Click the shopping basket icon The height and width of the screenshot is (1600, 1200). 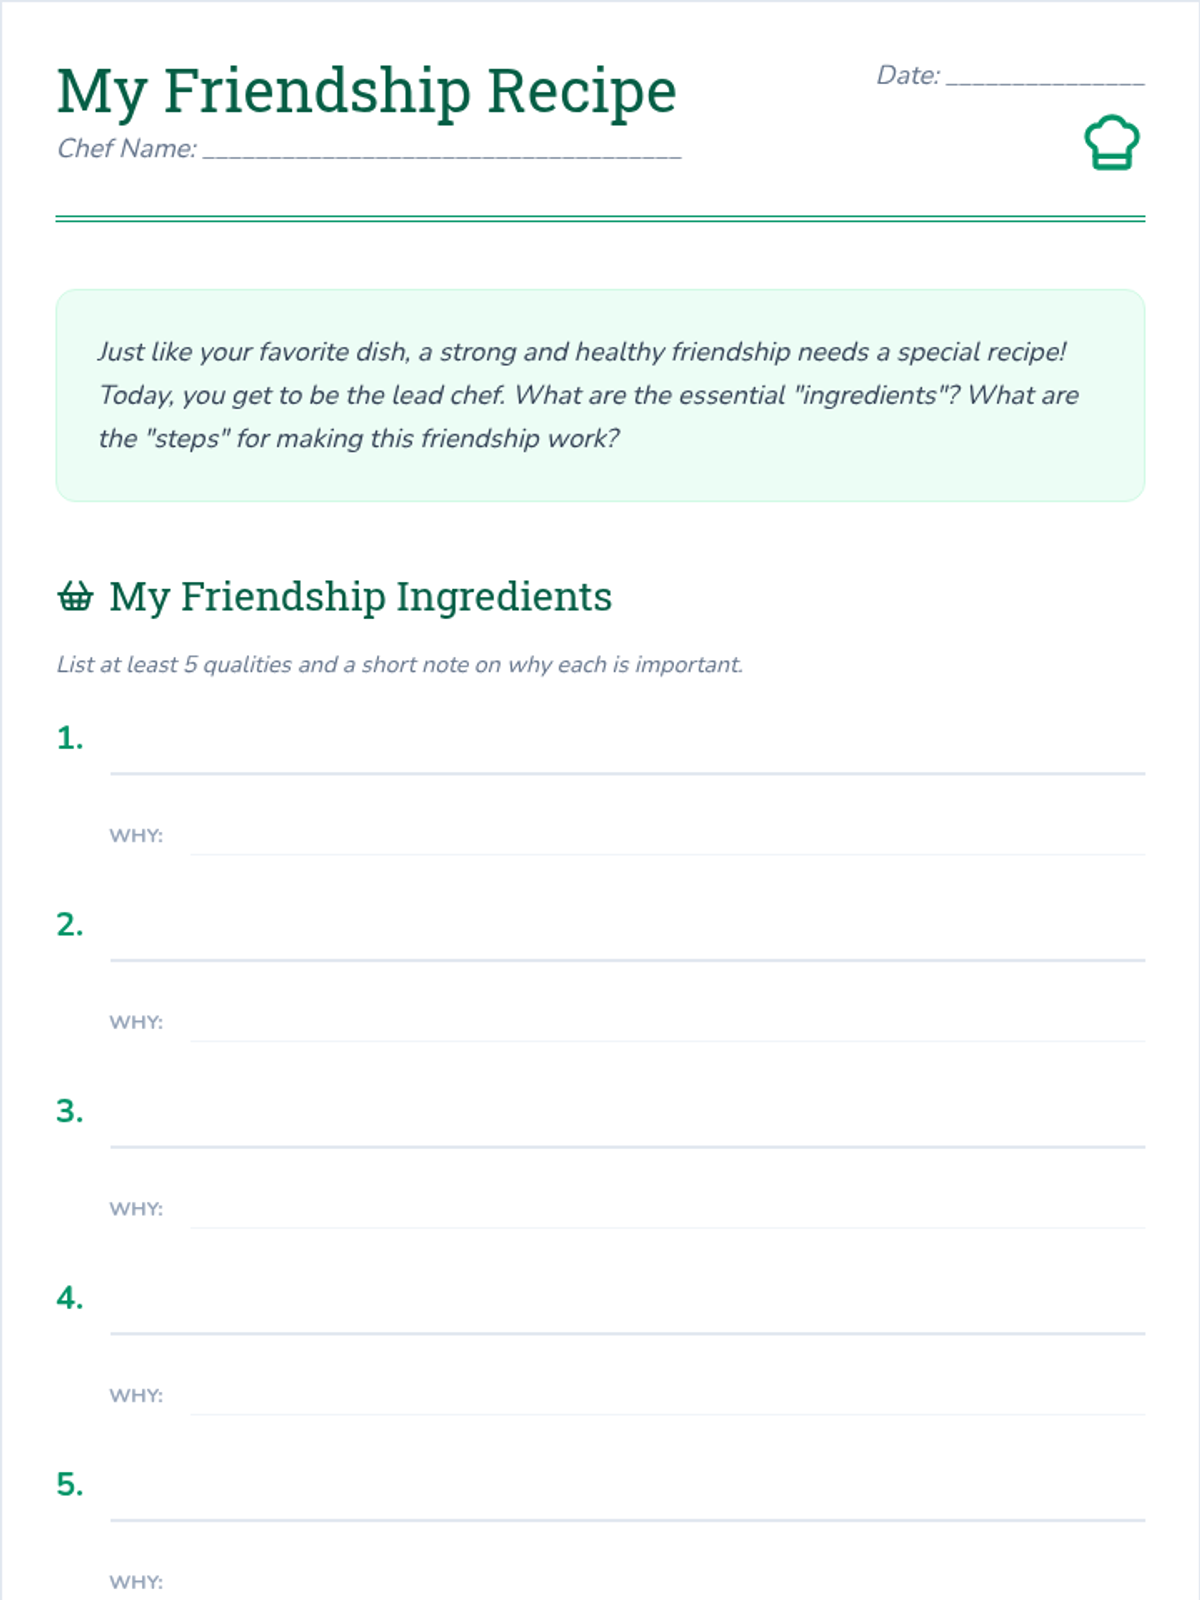[75, 596]
